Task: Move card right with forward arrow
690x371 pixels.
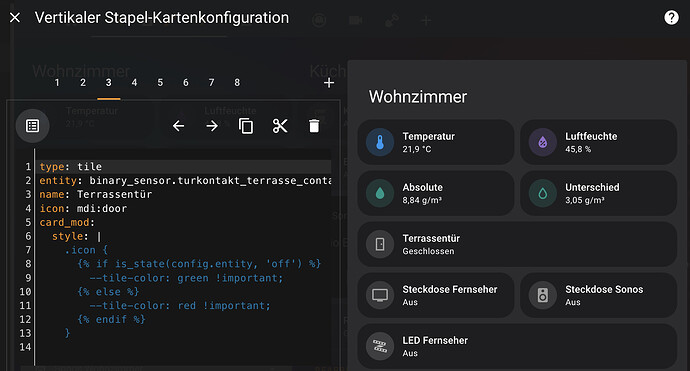Action: click(212, 126)
